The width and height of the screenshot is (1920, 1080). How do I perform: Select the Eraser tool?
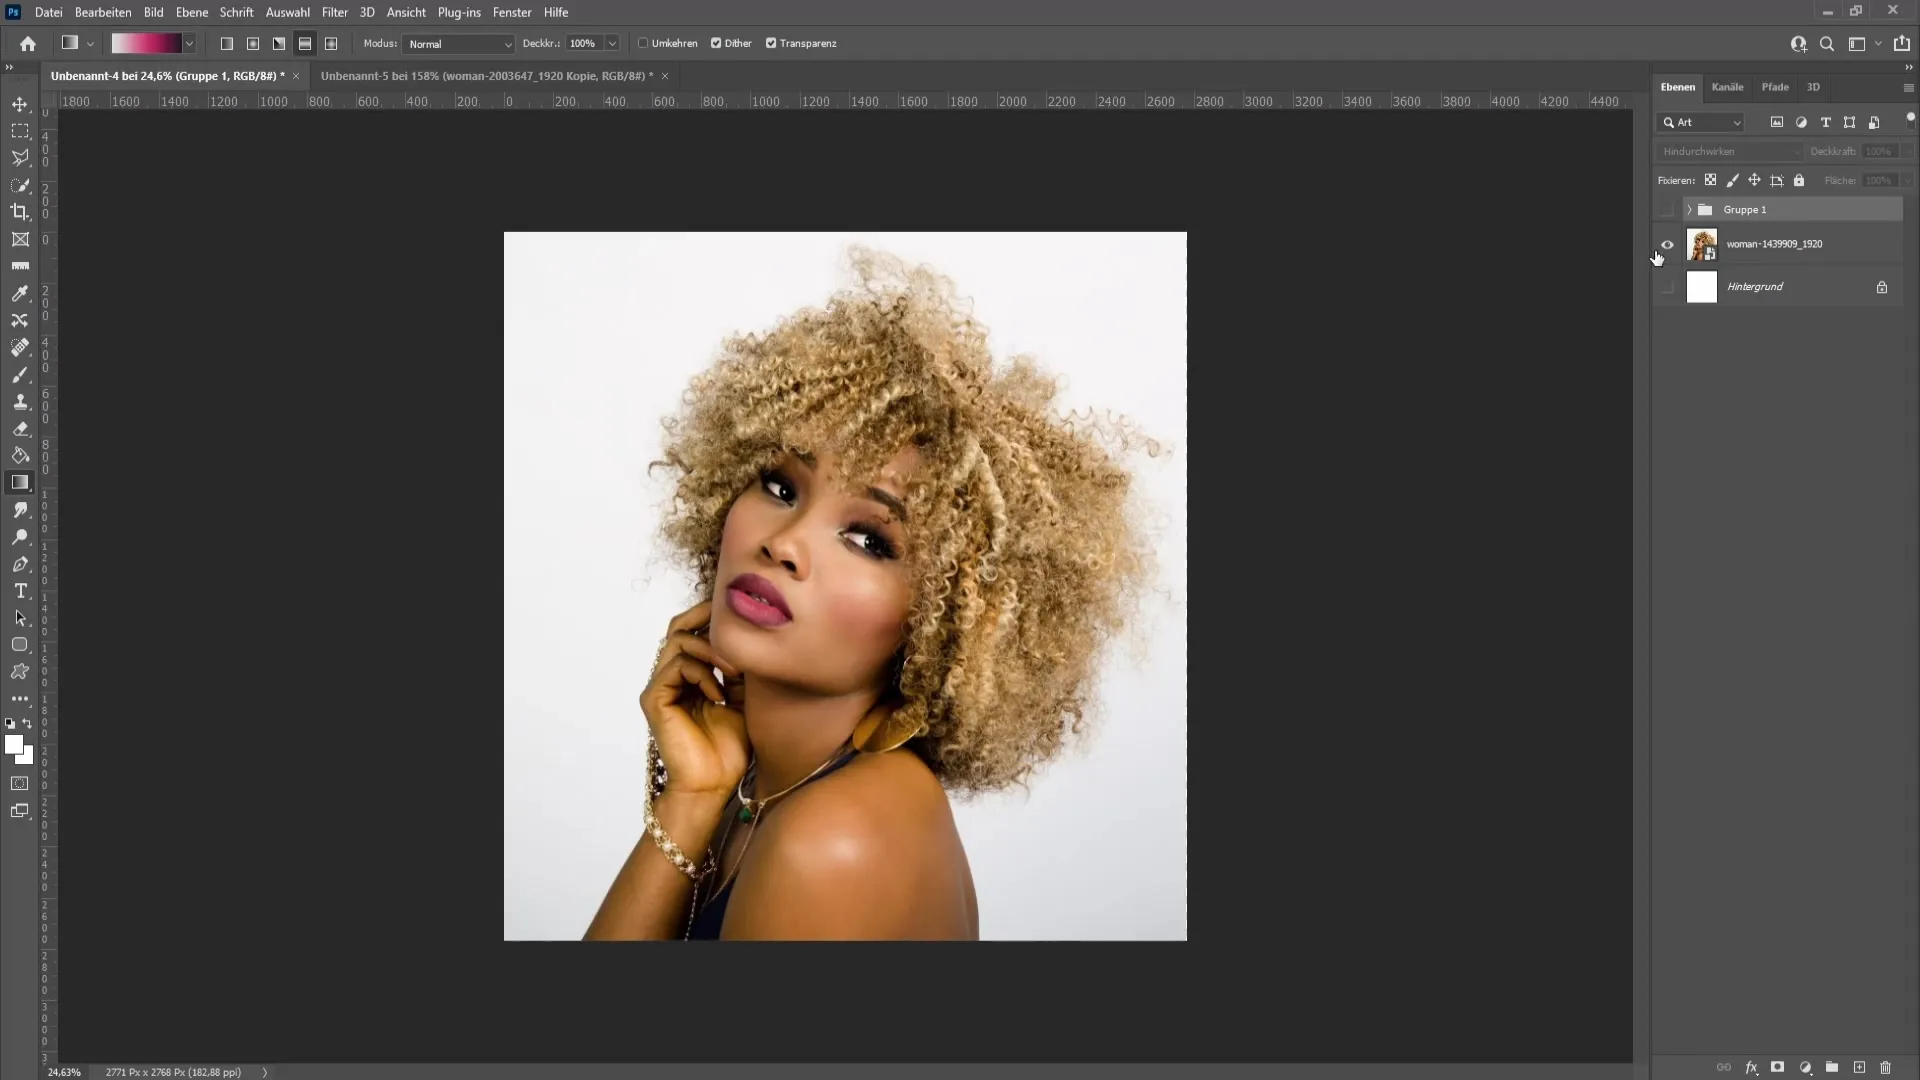(20, 429)
